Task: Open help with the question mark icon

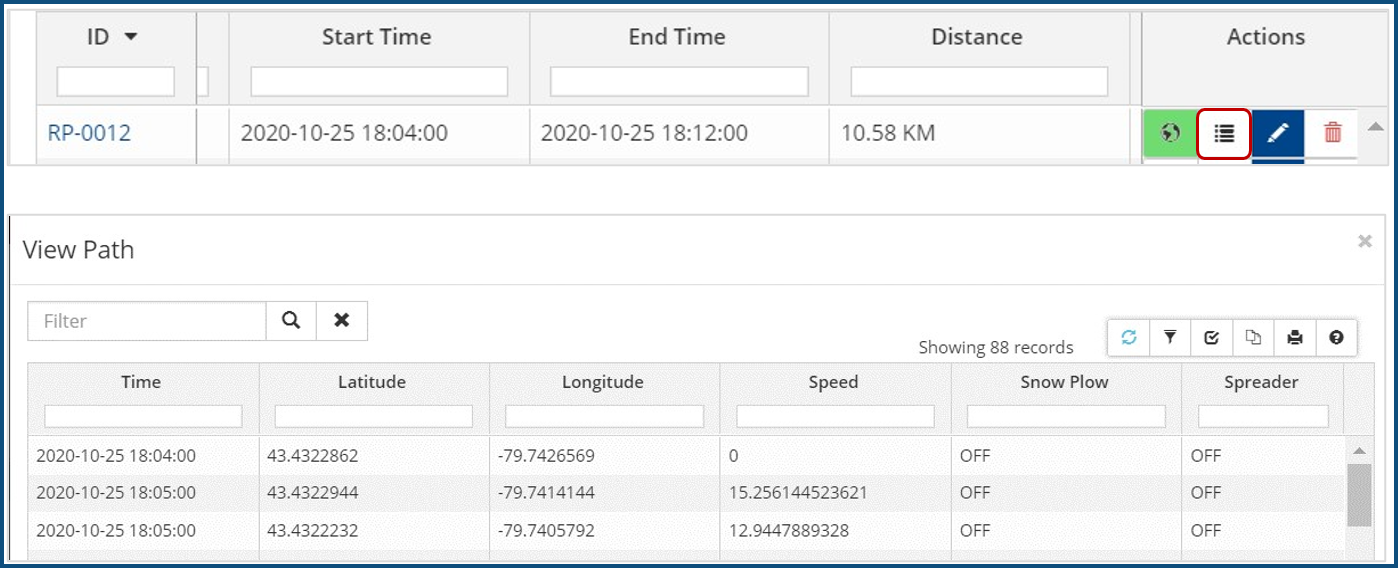Action: click(x=1336, y=338)
